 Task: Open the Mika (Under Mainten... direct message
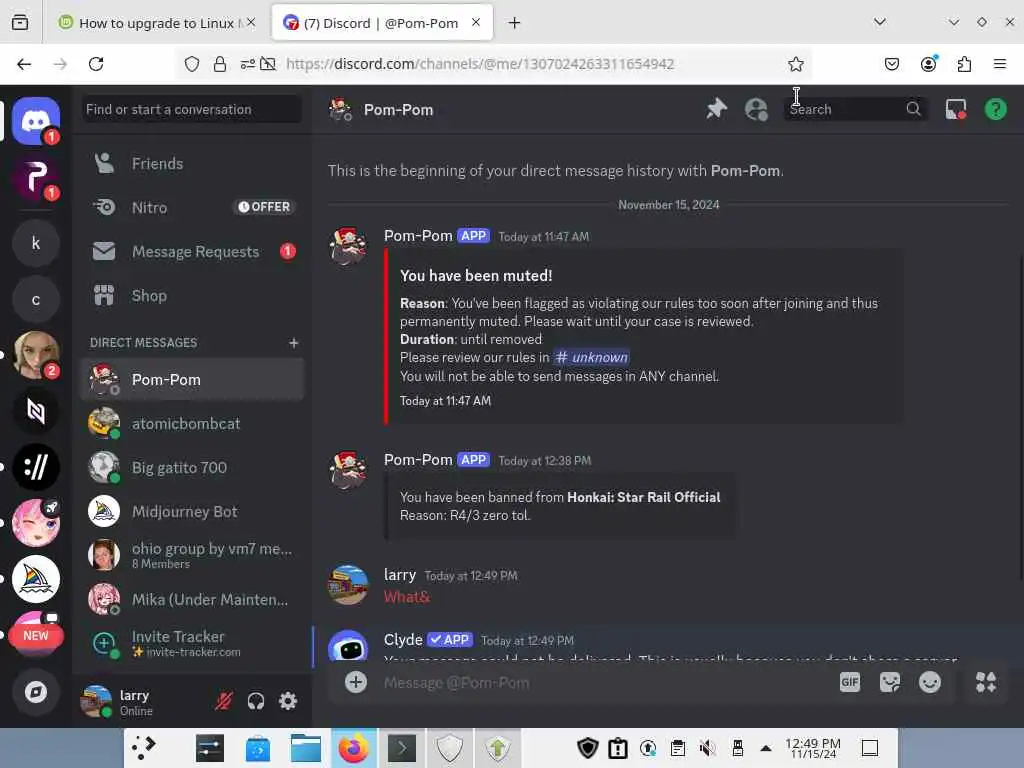click(x=192, y=600)
